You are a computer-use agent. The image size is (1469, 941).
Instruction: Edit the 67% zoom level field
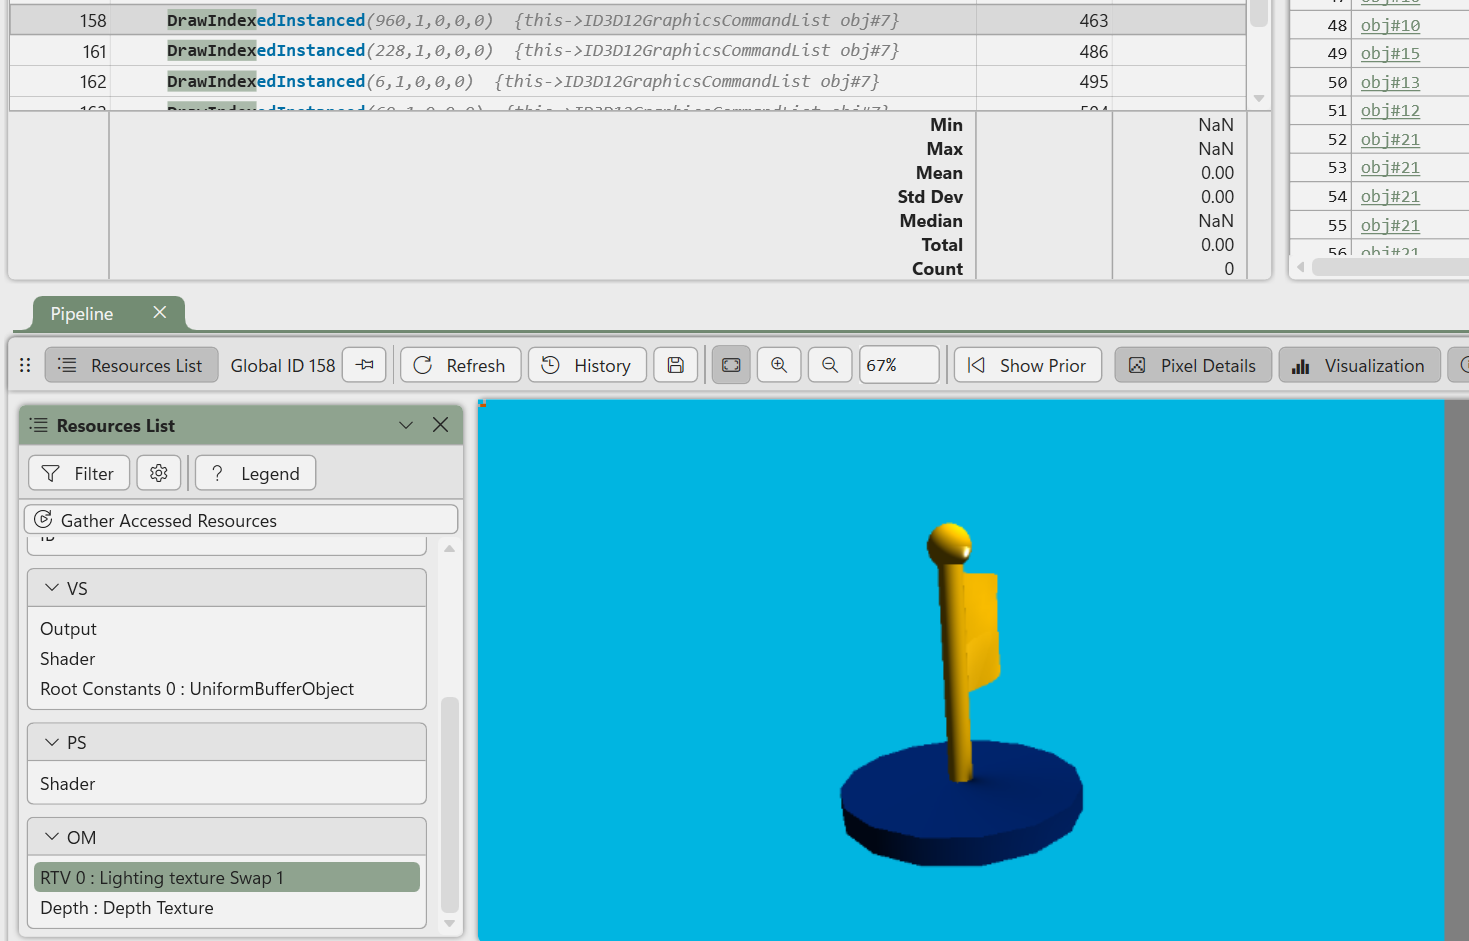(899, 365)
